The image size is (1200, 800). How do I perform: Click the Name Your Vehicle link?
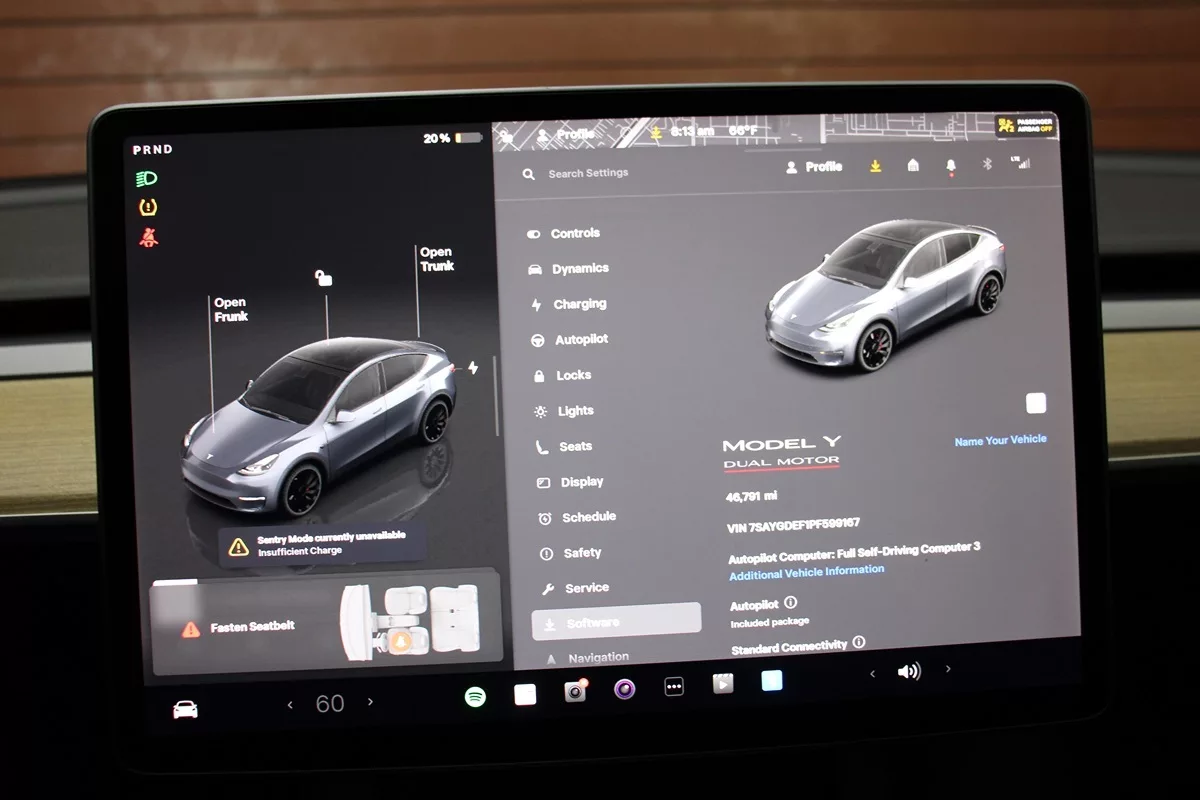(1000, 439)
